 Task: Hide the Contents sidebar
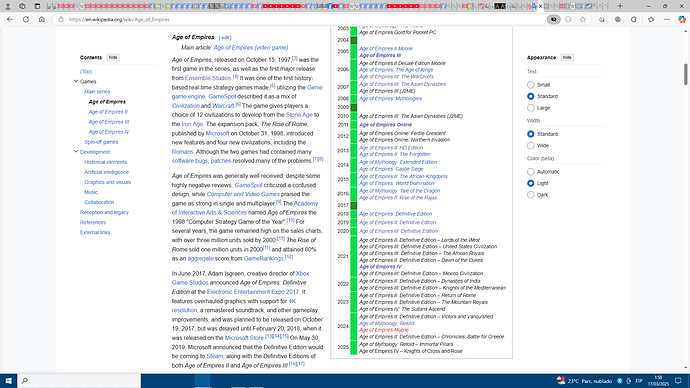pyautogui.click(x=113, y=58)
